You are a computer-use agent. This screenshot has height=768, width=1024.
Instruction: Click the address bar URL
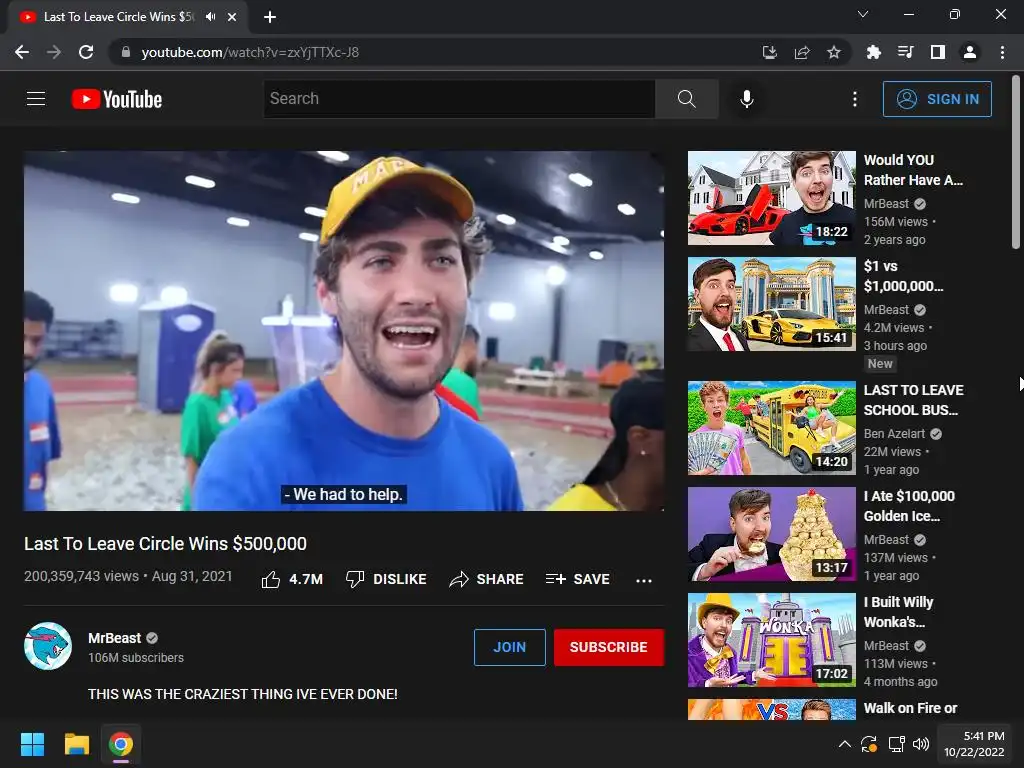click(x=250, y=52)
